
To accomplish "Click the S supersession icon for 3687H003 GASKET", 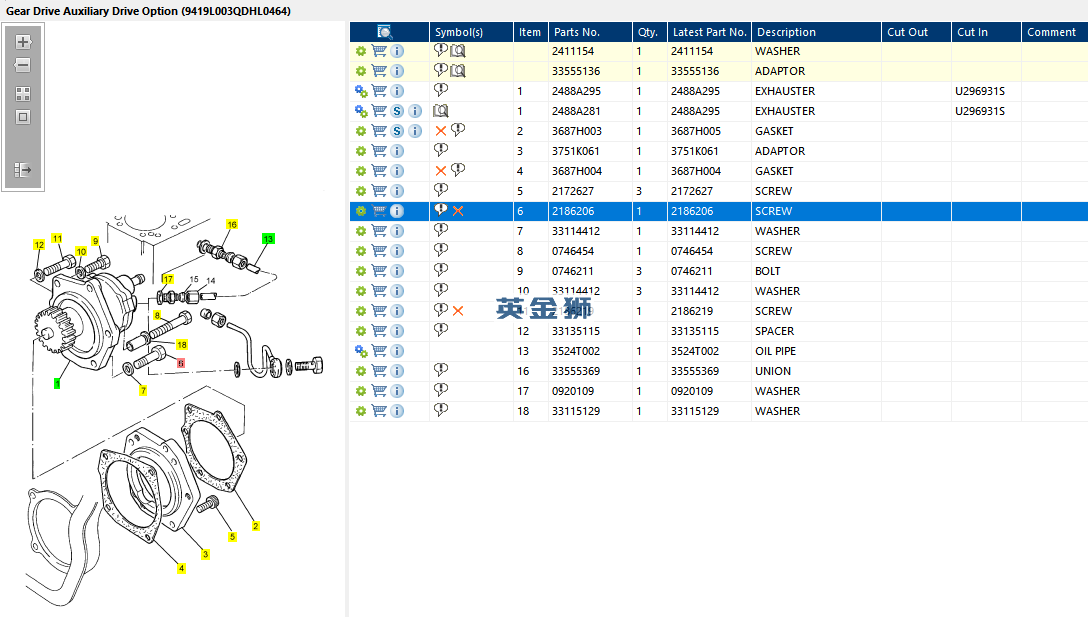I will [x=397, y=131].
